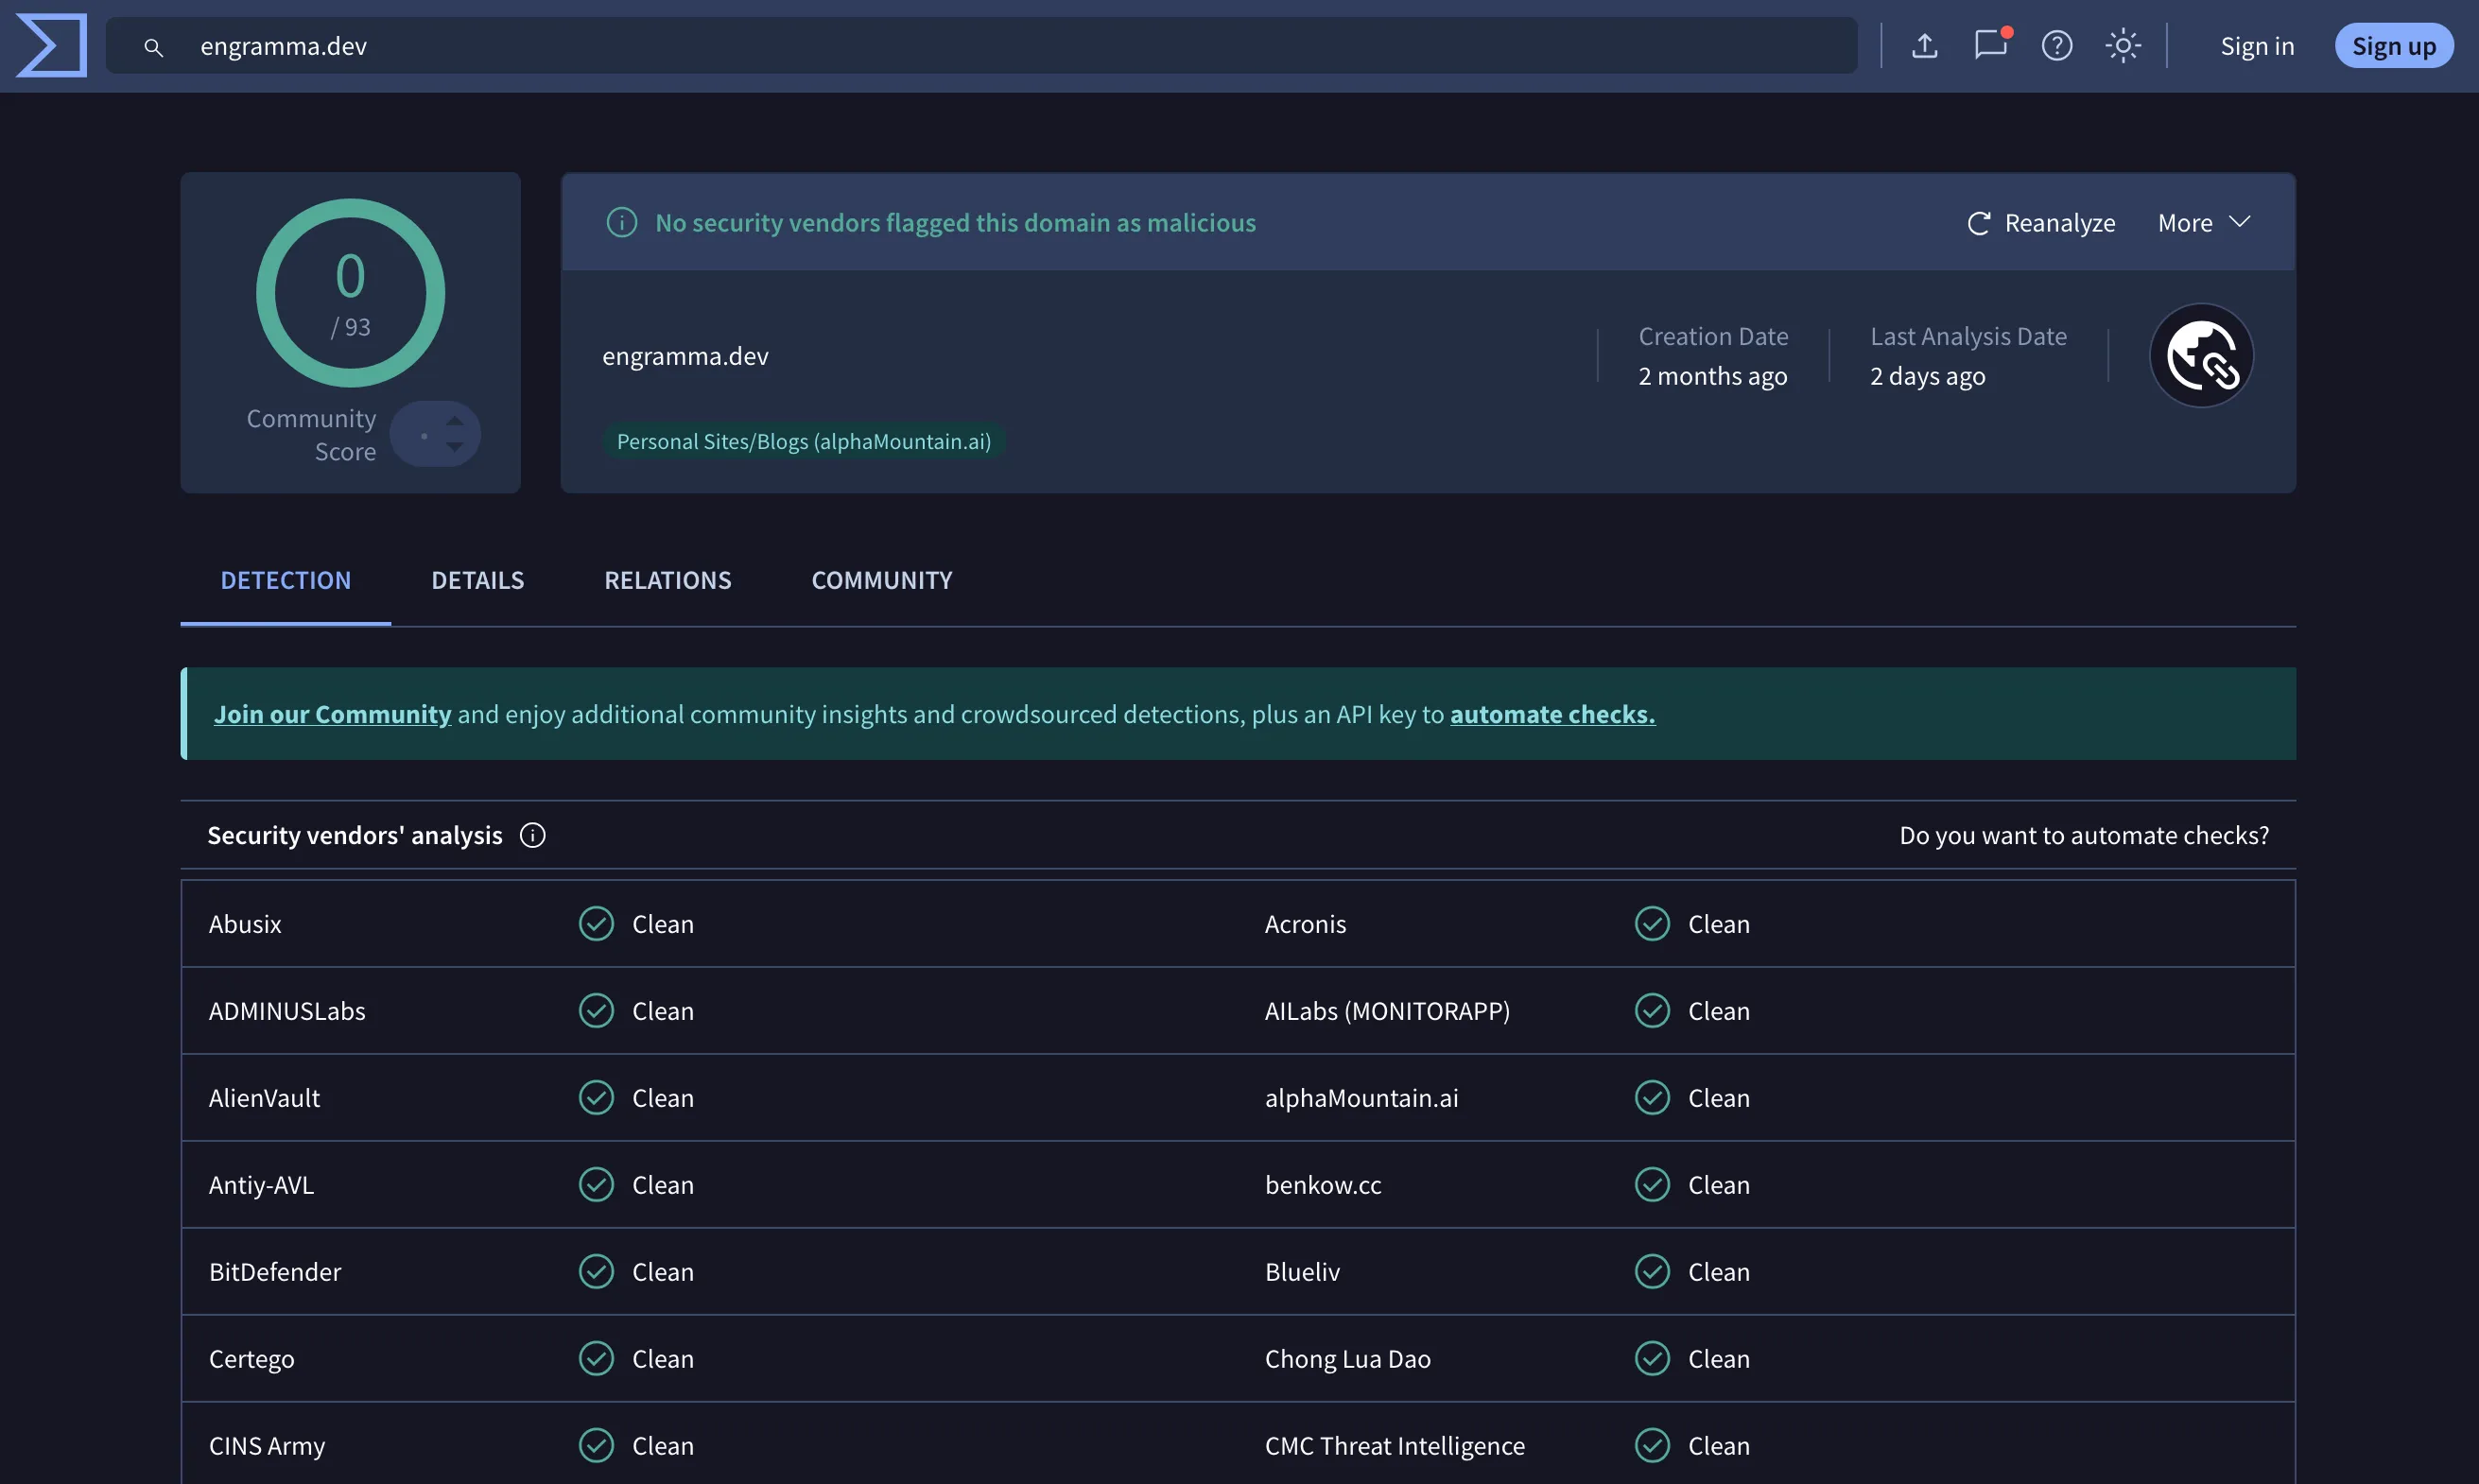
Task: Click the VirusTotal logo icon
Action: (51, 45)
